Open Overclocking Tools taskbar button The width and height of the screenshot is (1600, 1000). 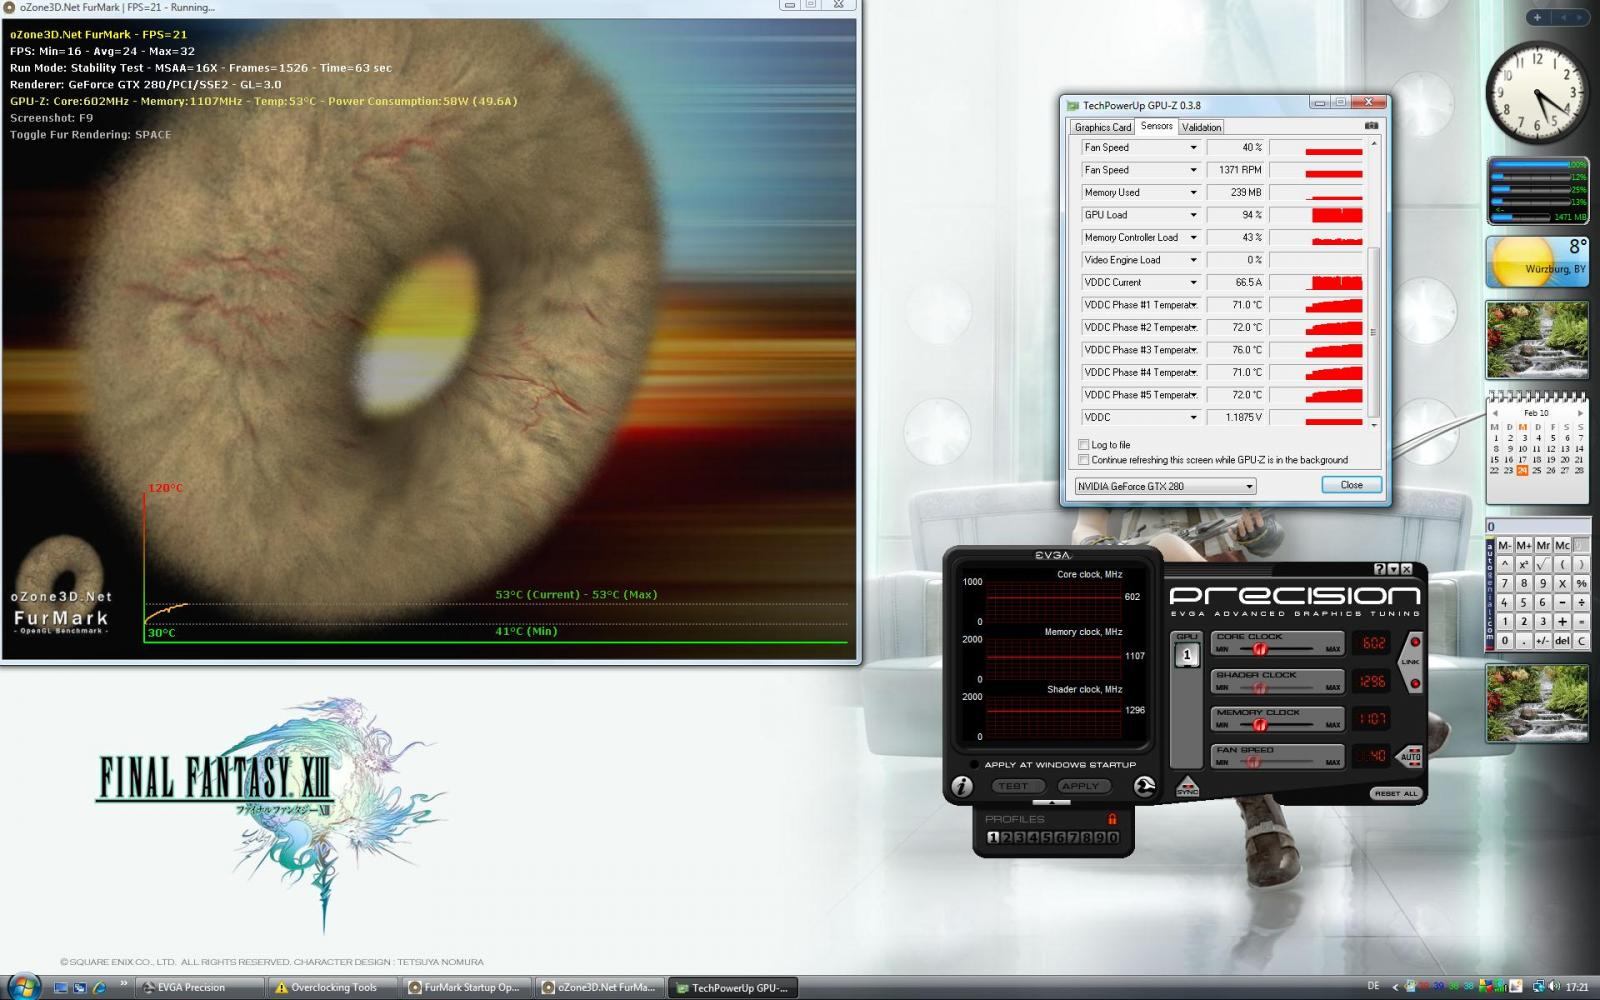[333, 987]
